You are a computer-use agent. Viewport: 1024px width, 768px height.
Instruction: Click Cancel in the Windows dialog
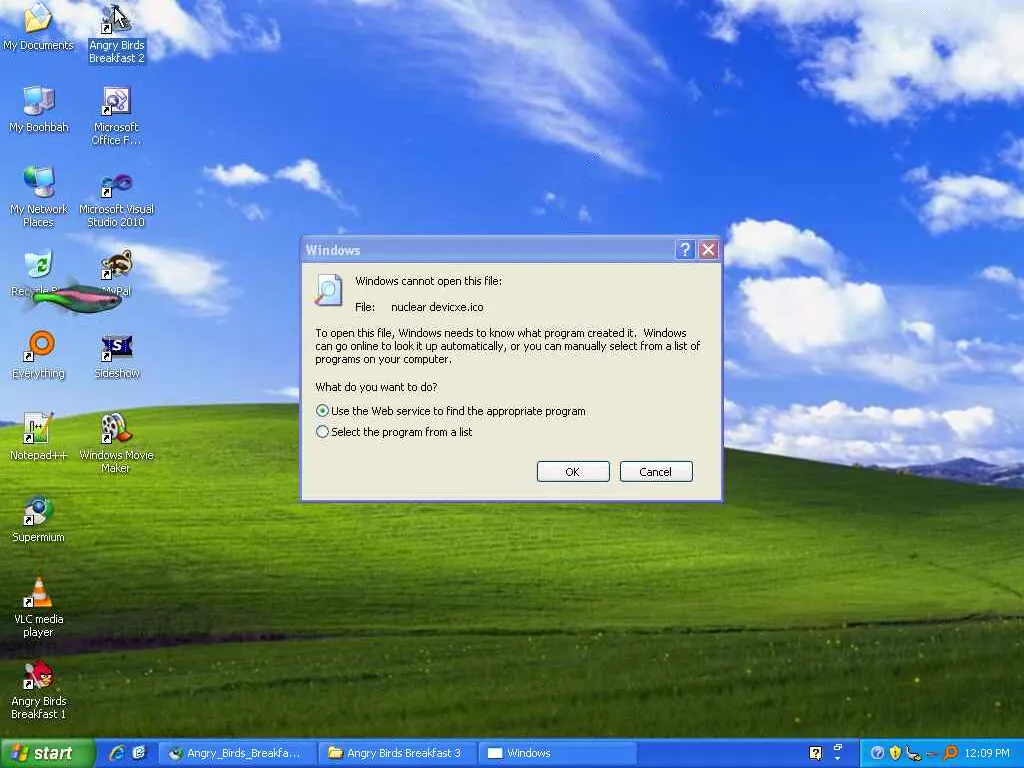click(656, 472)
